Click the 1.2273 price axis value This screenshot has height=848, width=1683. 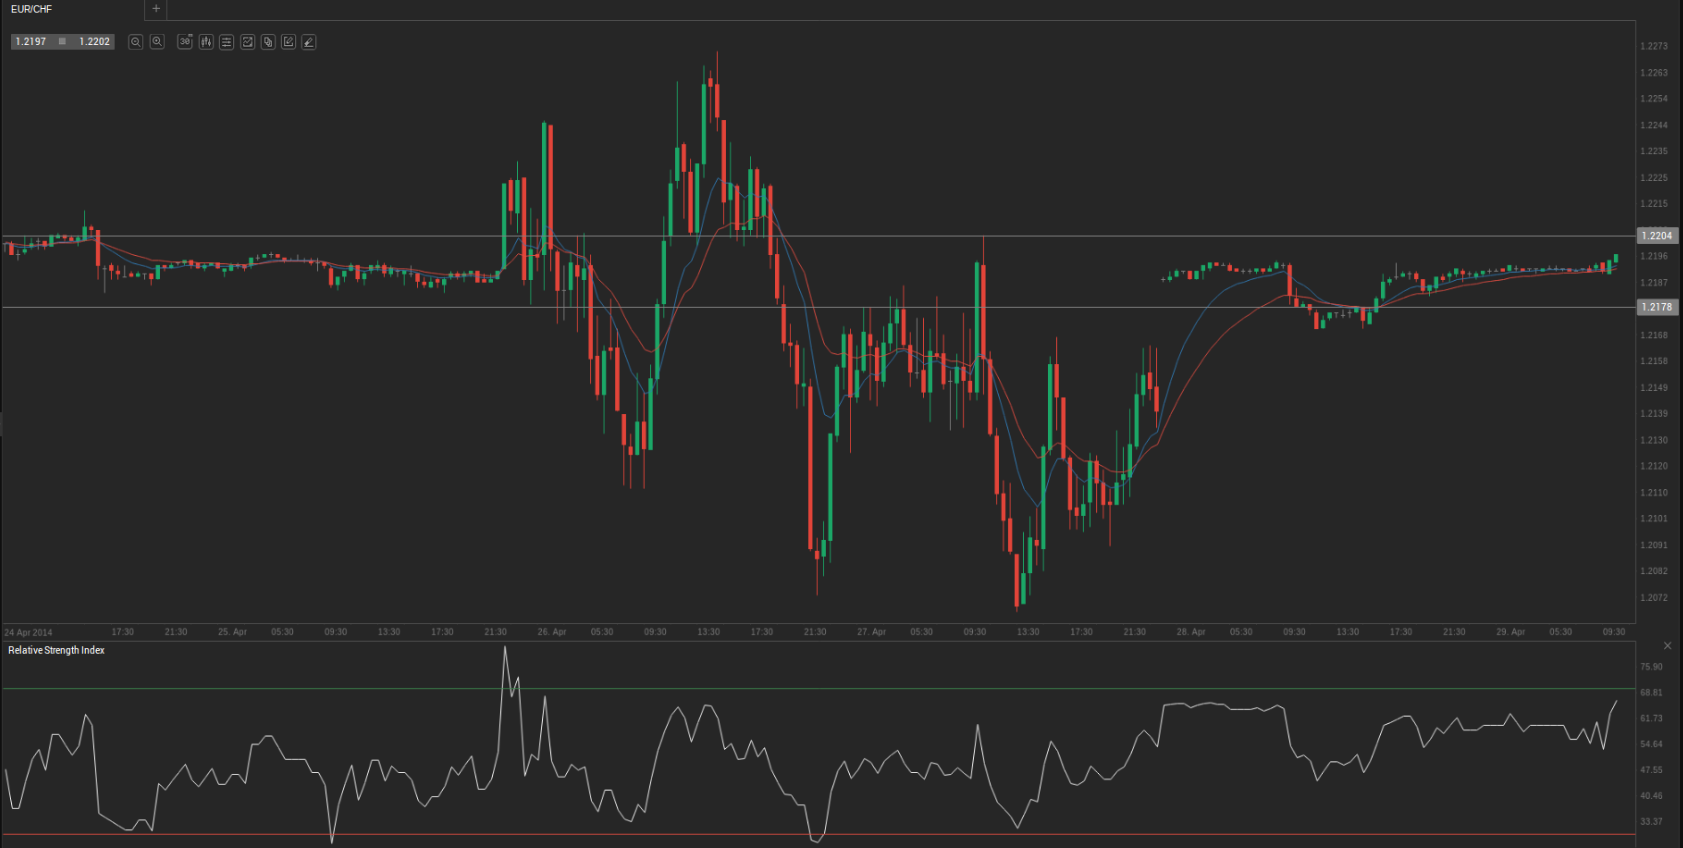coord(1654,46)
